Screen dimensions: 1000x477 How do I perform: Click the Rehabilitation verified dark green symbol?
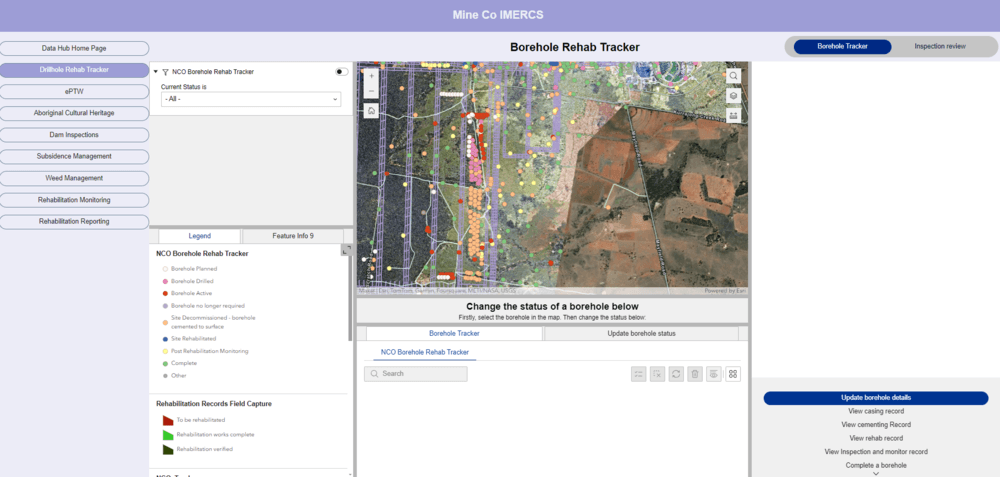tap(168, 450)
